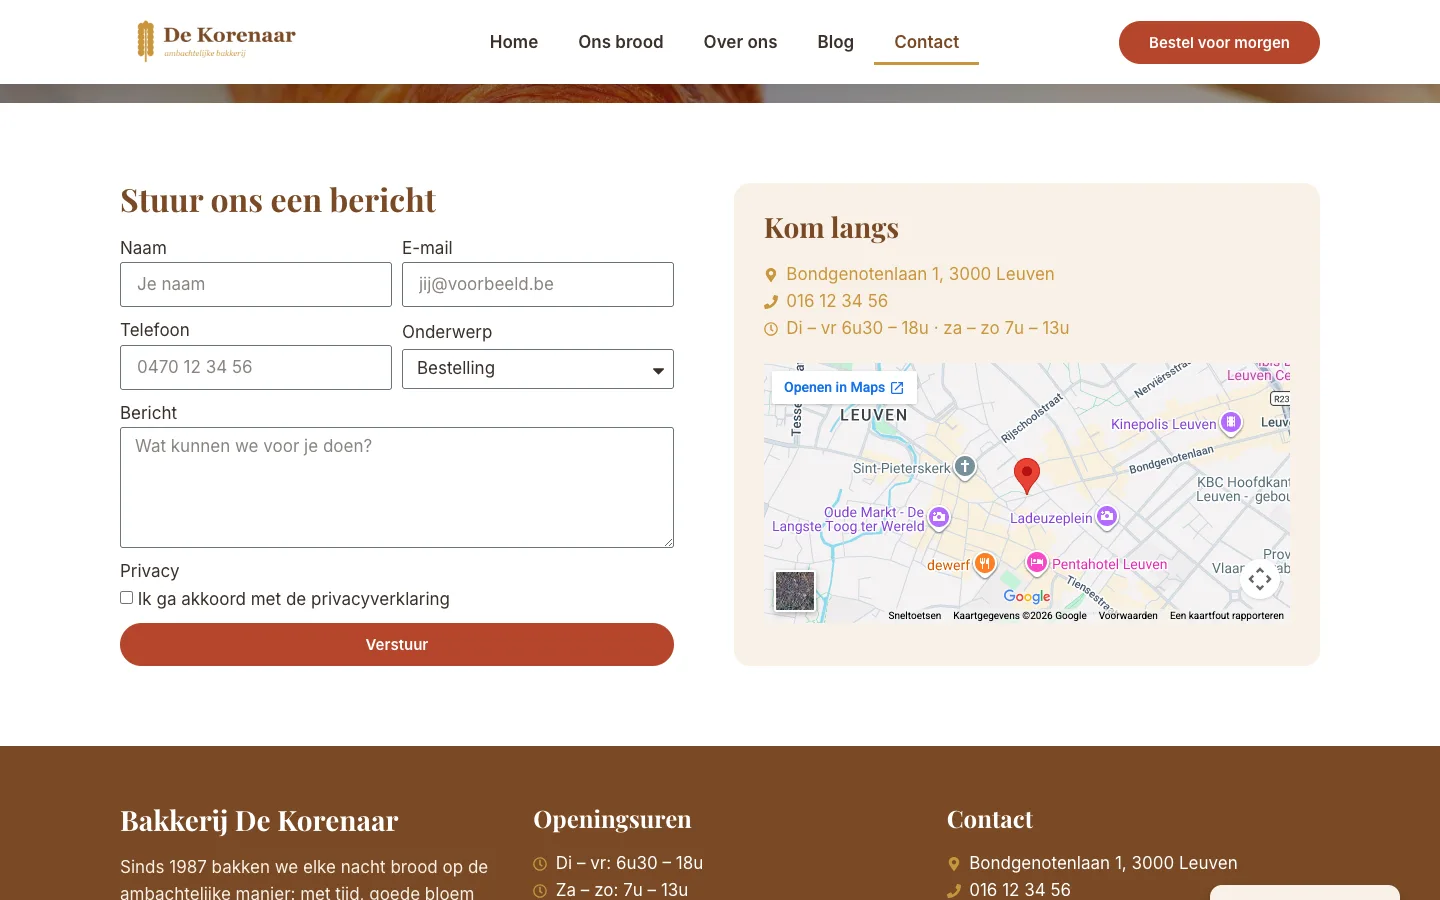This screenshot has height=900, width=1440.
Task: Focus the Naam input field
Action: pyautogui.click(x=256, y=285)
